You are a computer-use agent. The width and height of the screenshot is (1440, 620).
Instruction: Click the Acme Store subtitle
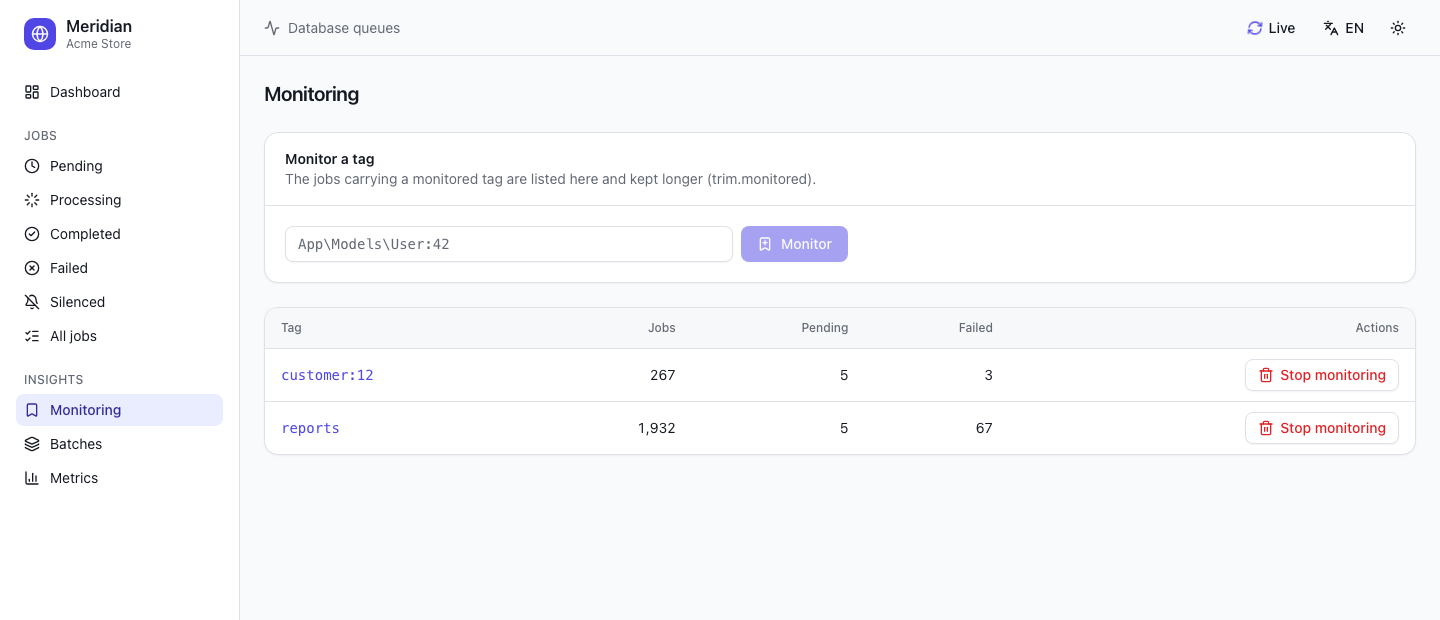(98, 44)
